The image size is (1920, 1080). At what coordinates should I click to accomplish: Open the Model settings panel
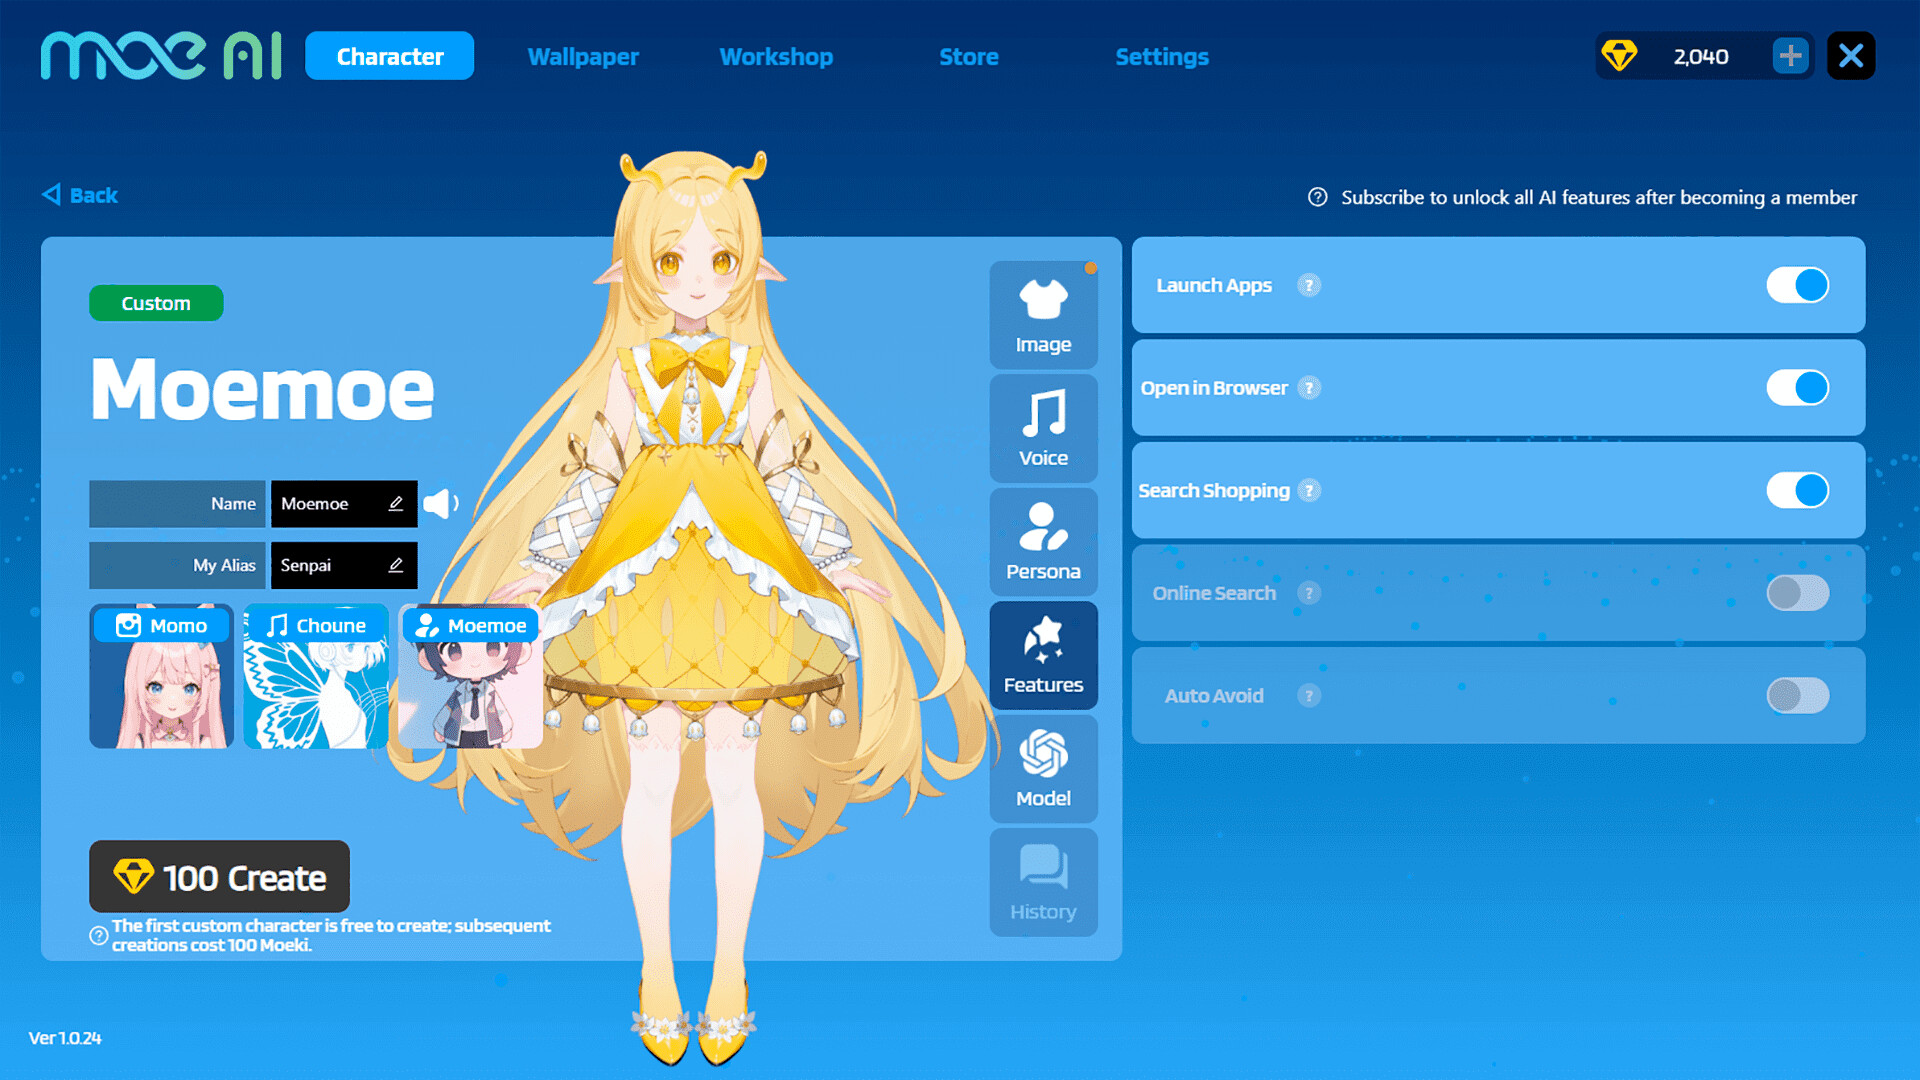(x=1043, y=768)
